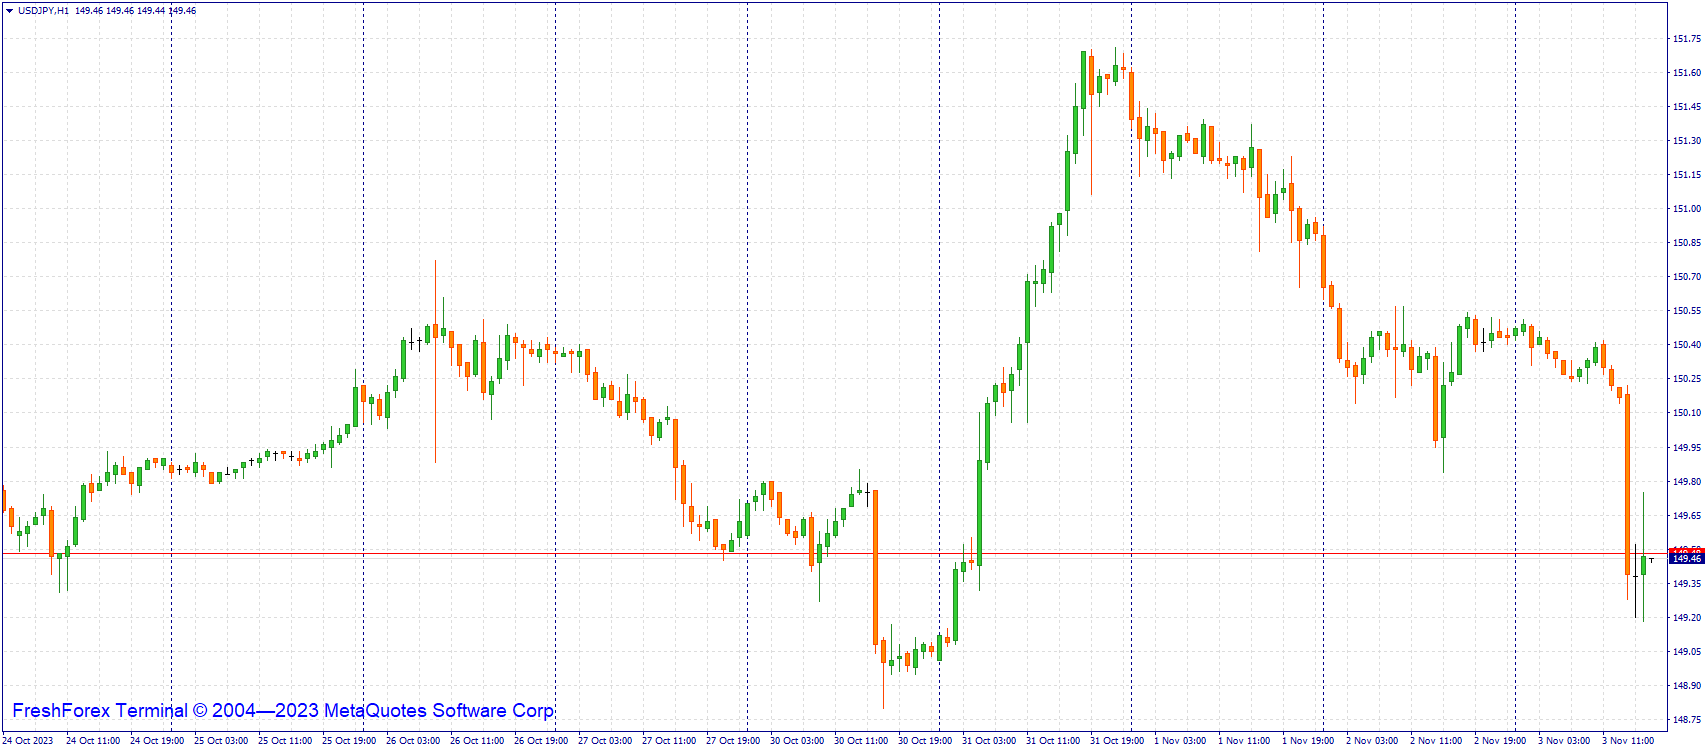Click the 27 Oct 03:00 time label
This screenshot has height=752, width=1708.
pos(605,741)
